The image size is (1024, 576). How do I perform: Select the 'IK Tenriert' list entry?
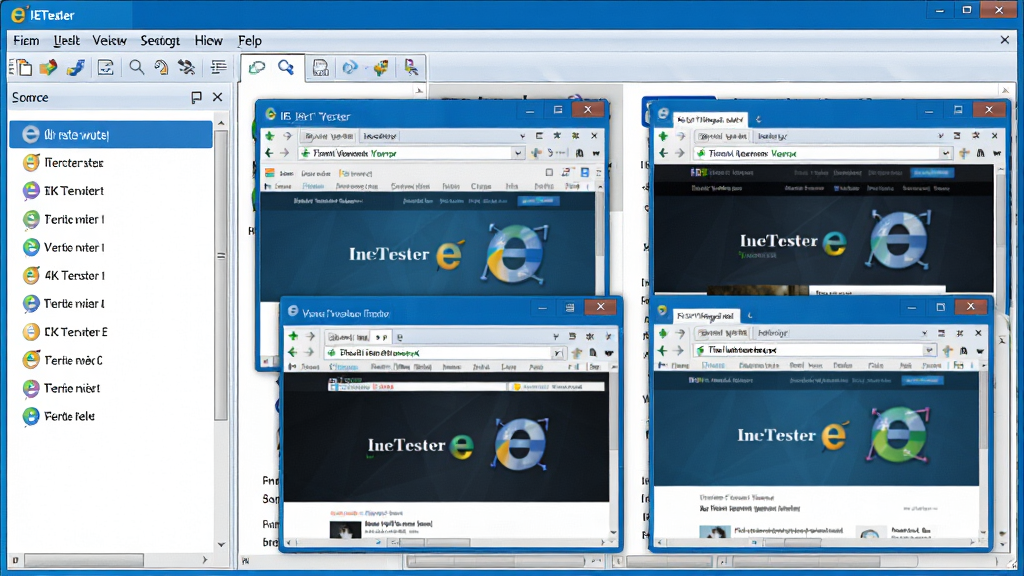[111, 191]
